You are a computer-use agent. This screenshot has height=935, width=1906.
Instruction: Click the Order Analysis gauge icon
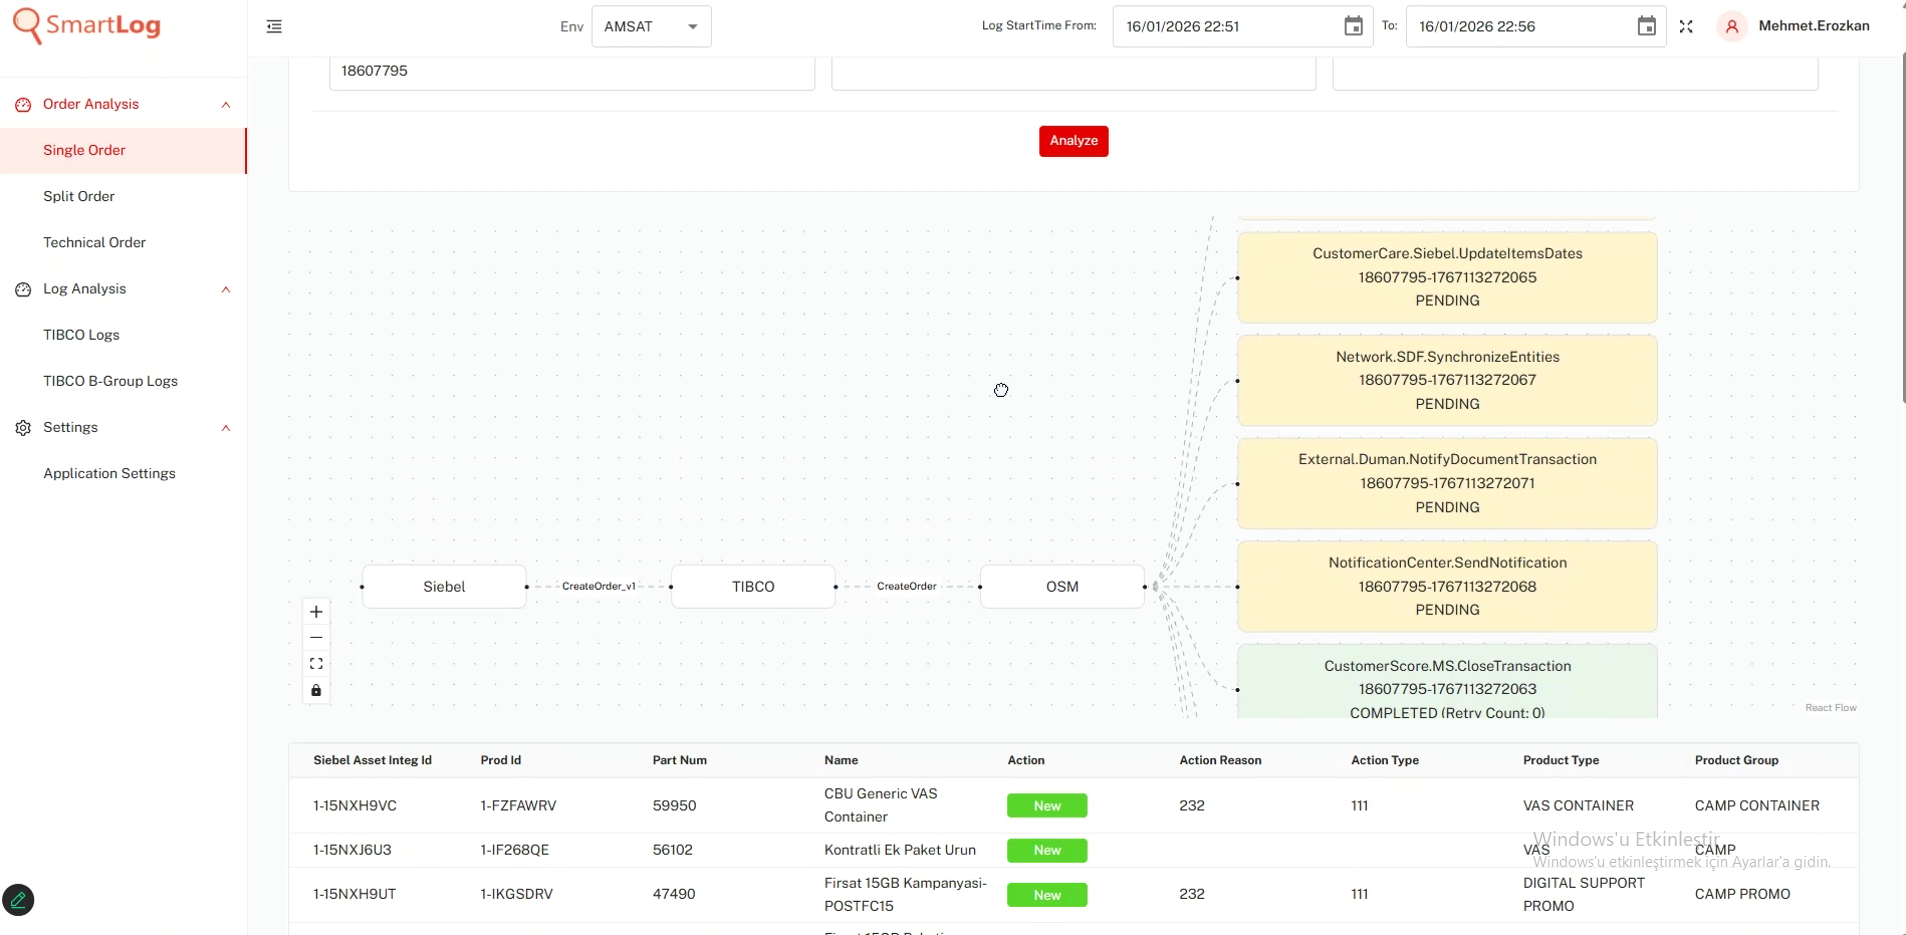click(23, 105)
